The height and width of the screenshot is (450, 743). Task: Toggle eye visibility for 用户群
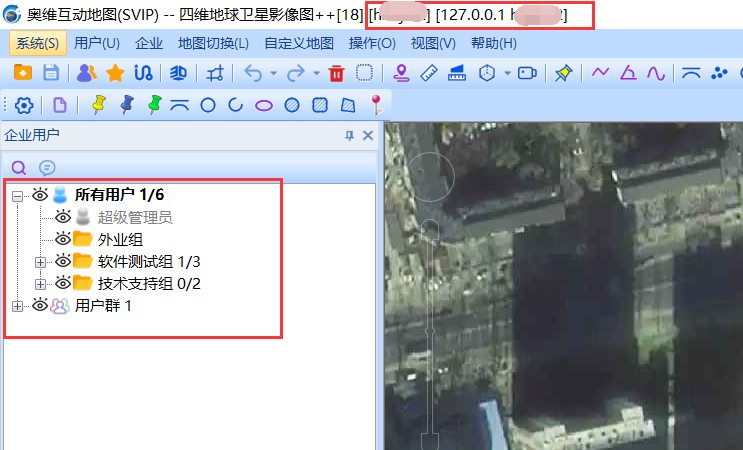40,305
